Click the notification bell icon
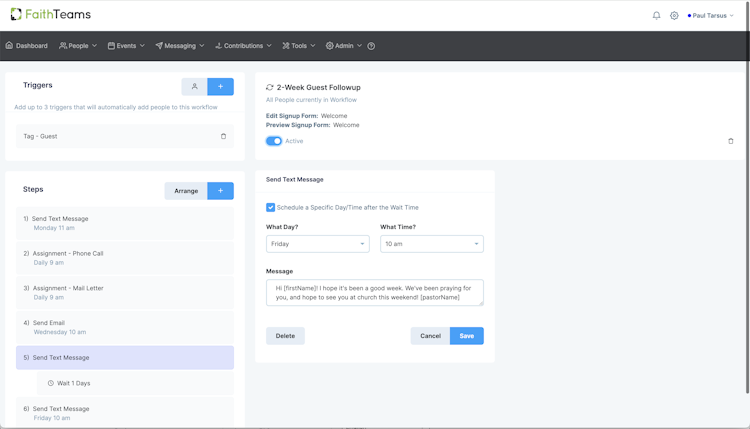The image size is (750, 429). coord(656,16)
